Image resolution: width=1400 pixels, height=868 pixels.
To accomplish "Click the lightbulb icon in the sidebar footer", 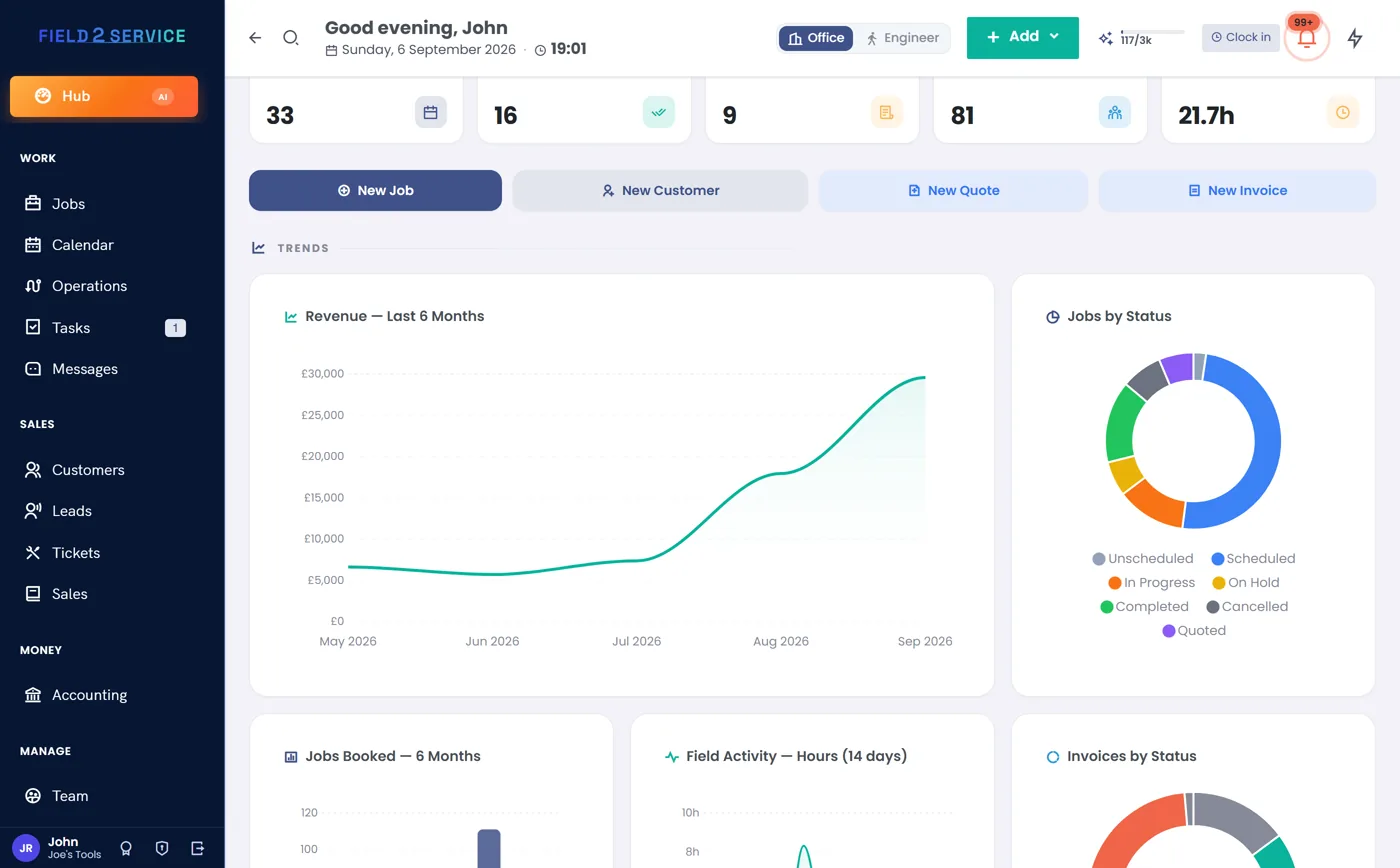I will 126,848.
